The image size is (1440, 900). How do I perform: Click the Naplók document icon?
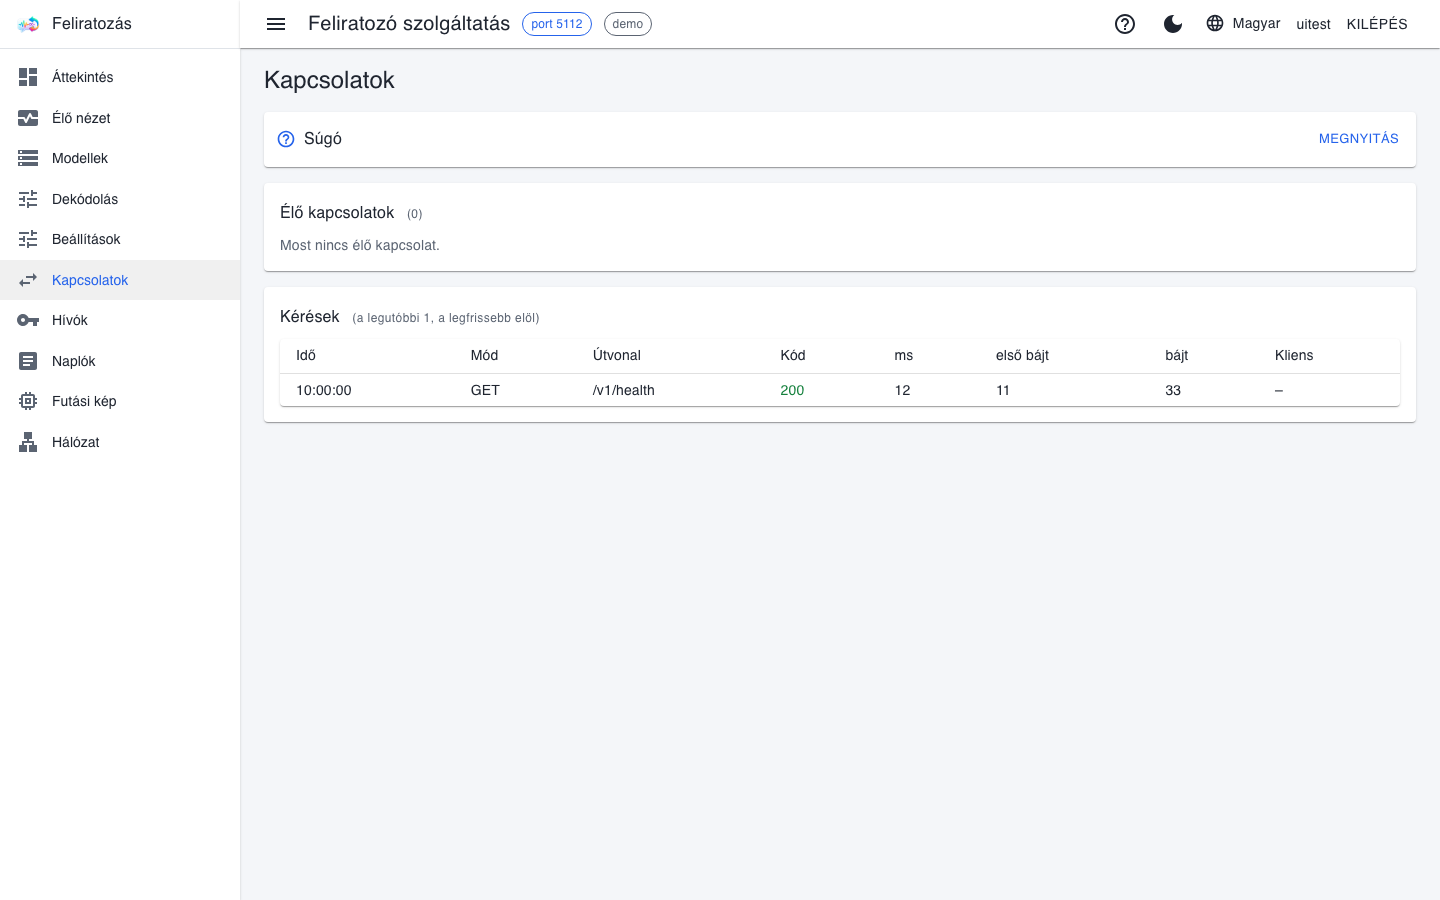coord(28,361)
